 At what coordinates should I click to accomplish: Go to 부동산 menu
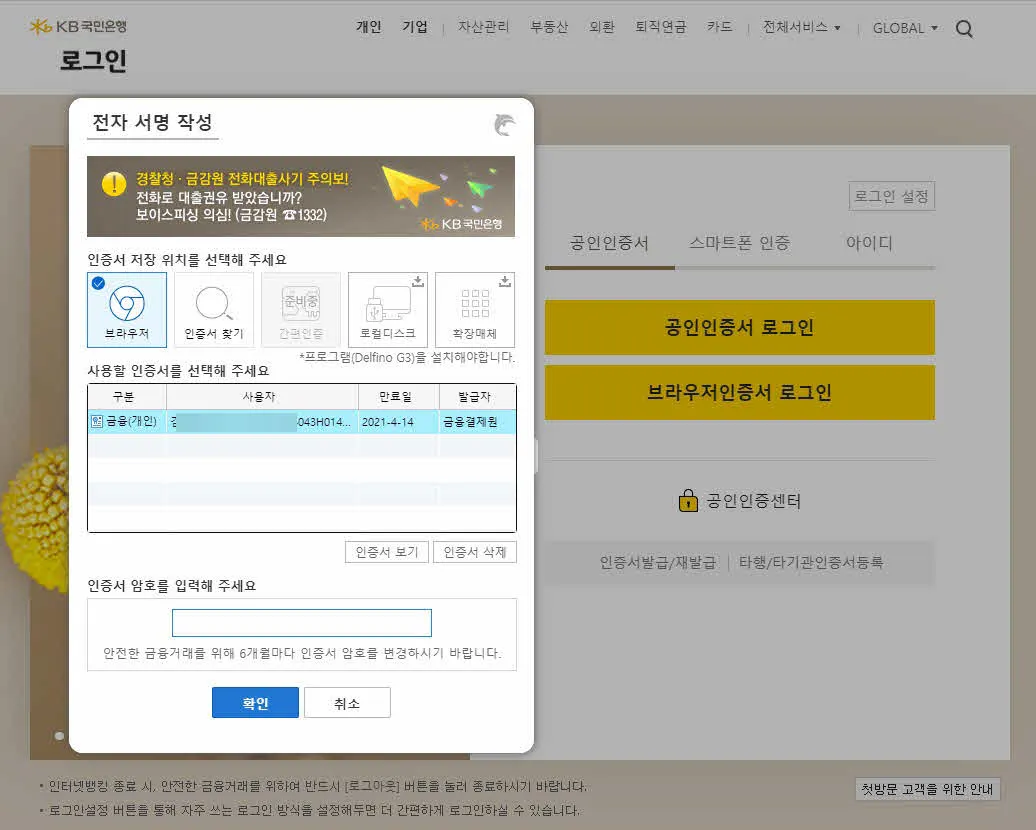[x=549, y=26]
